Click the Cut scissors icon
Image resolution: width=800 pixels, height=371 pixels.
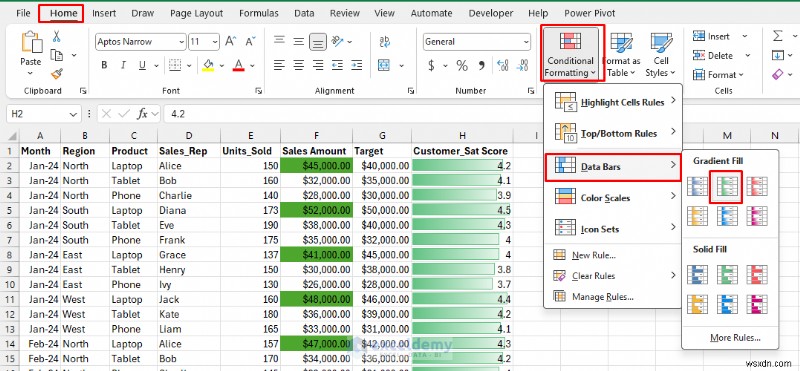57,36
